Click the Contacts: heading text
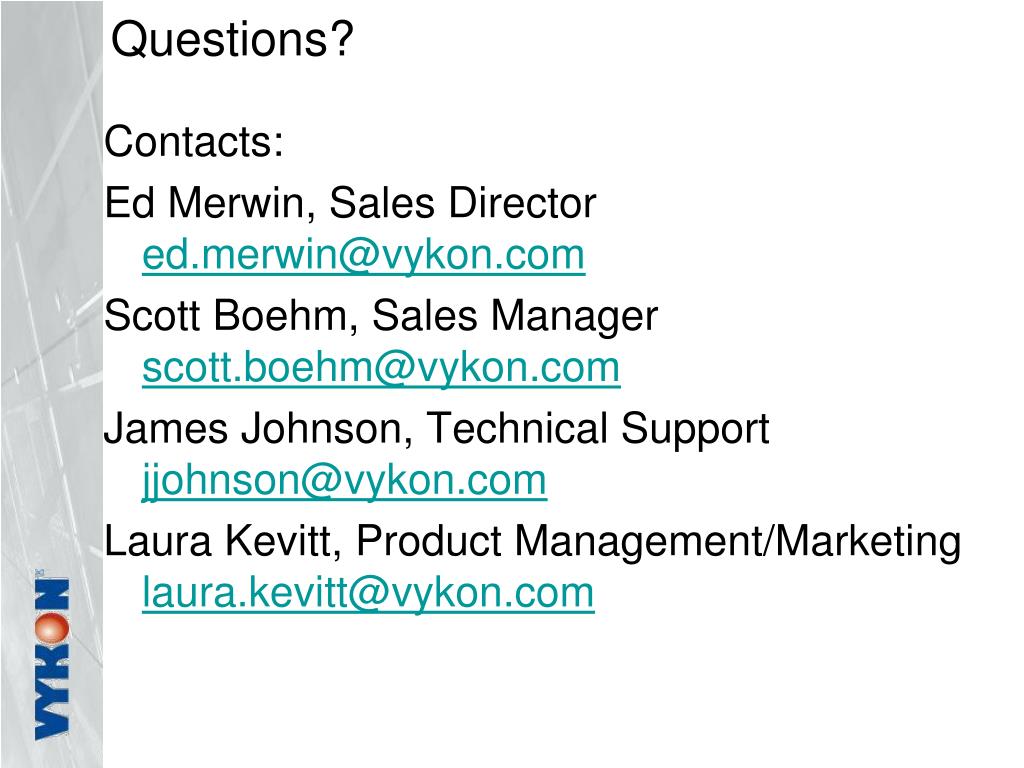 [x=194, y=142]
